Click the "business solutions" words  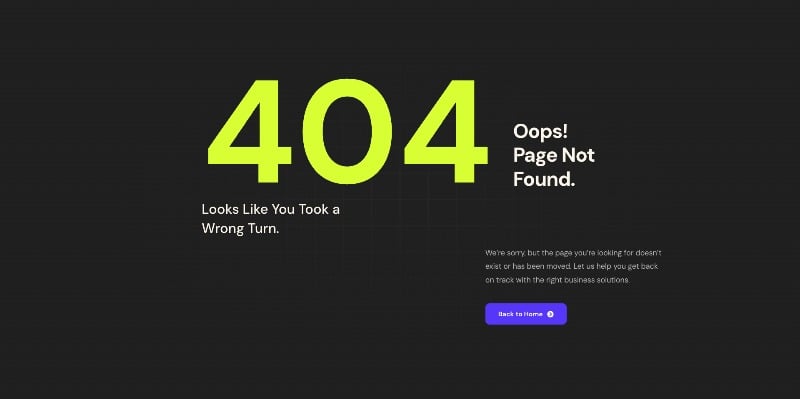pos(597,280)
